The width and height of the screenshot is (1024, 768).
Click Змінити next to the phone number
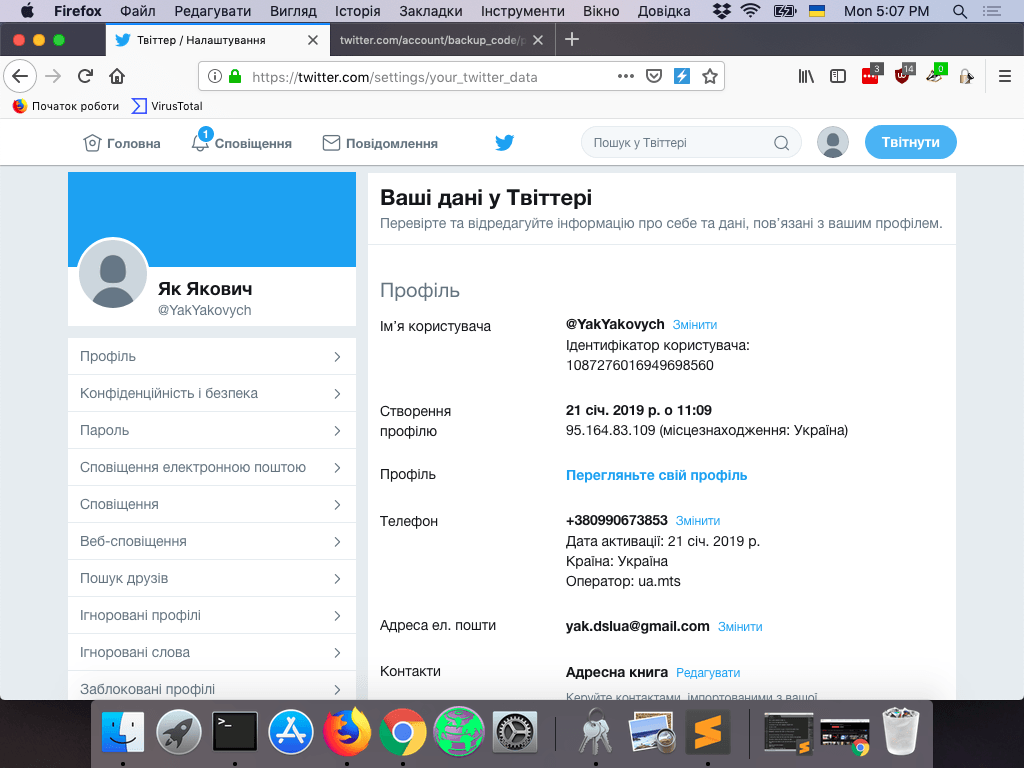pyautogui.click(x=697, y=520)
